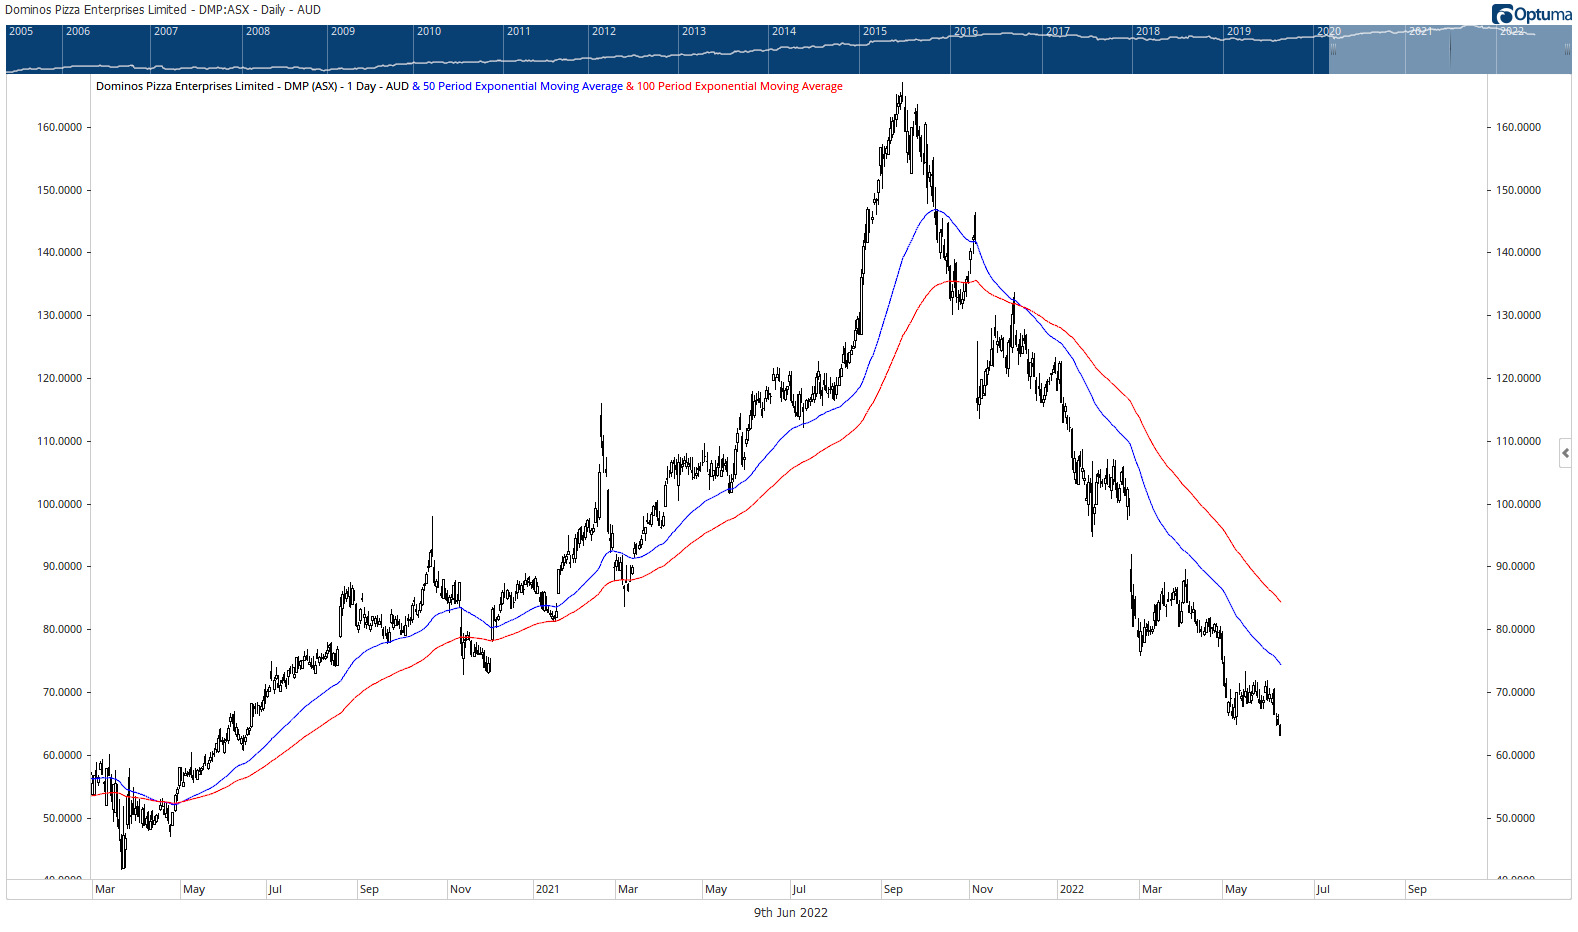This screenshot has height=932, width=1578.
Task: Click 2006 in the overview timeline
Action: coord(78,32)
